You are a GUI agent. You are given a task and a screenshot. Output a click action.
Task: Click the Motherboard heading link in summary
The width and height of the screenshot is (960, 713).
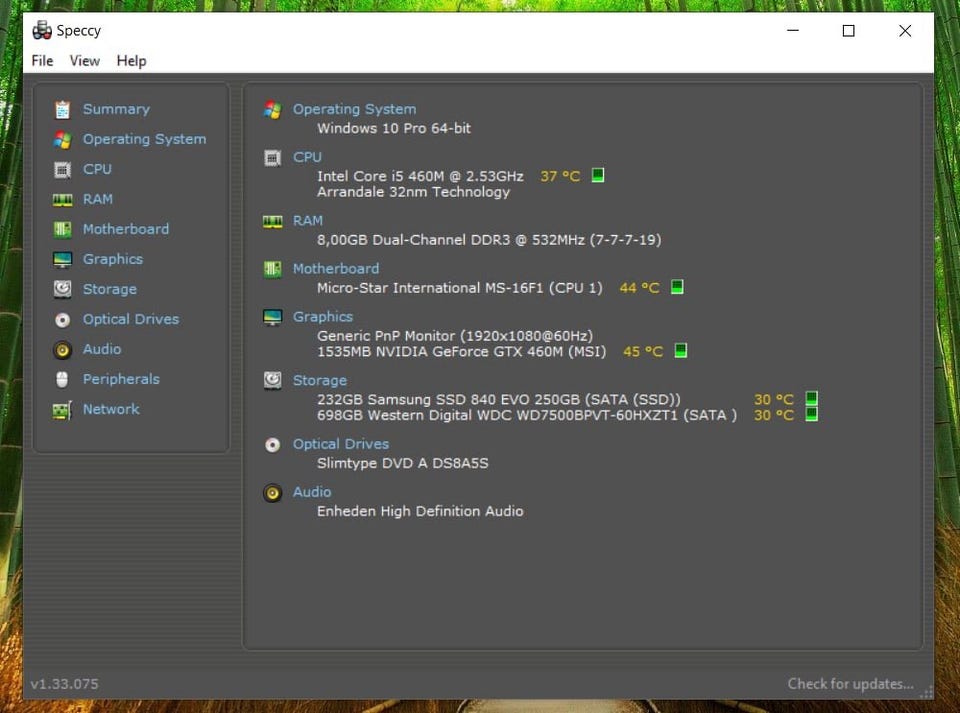click(336, 269)
